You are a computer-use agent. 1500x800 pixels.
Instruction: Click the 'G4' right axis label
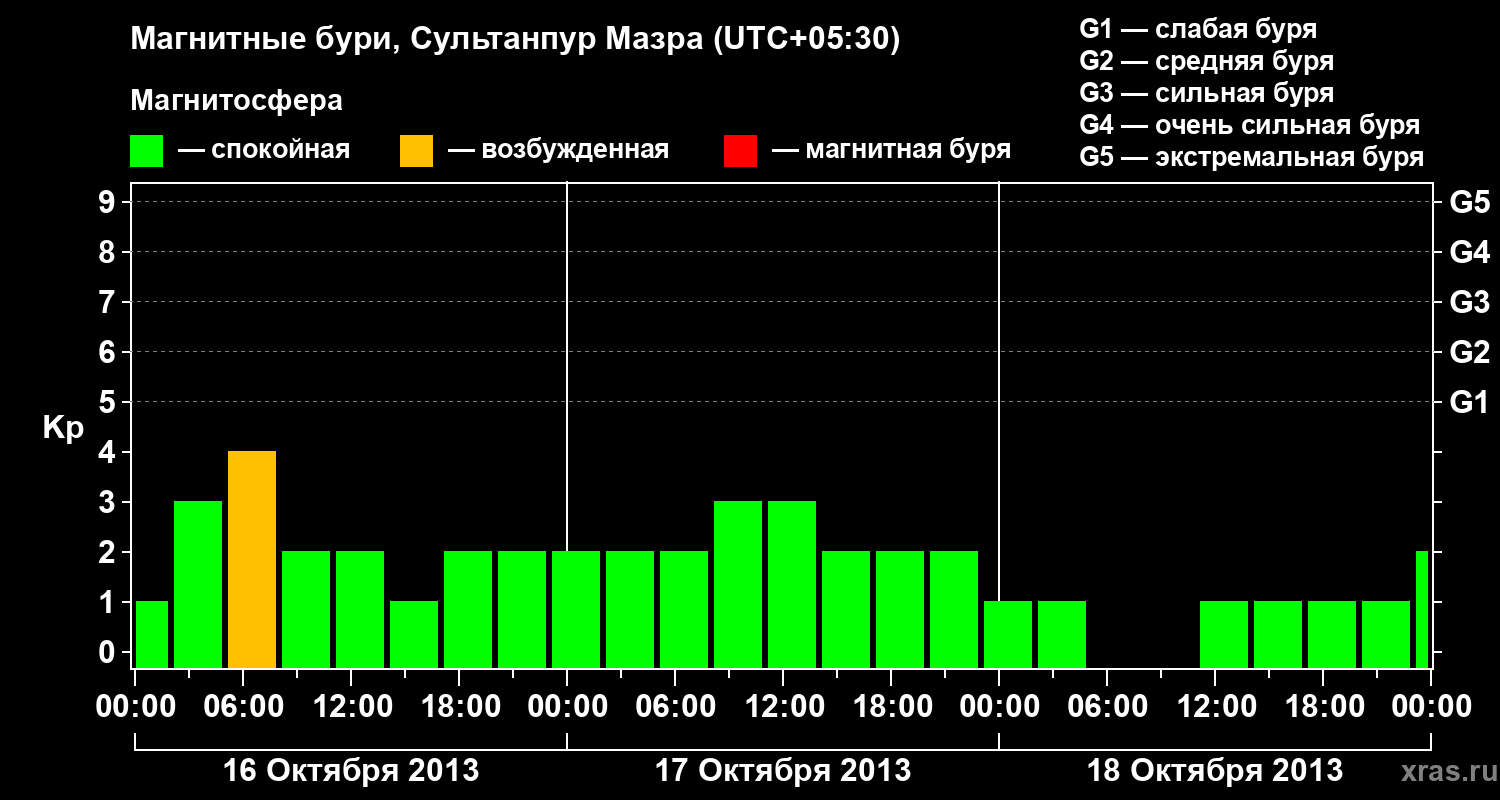click(1469, 252)
